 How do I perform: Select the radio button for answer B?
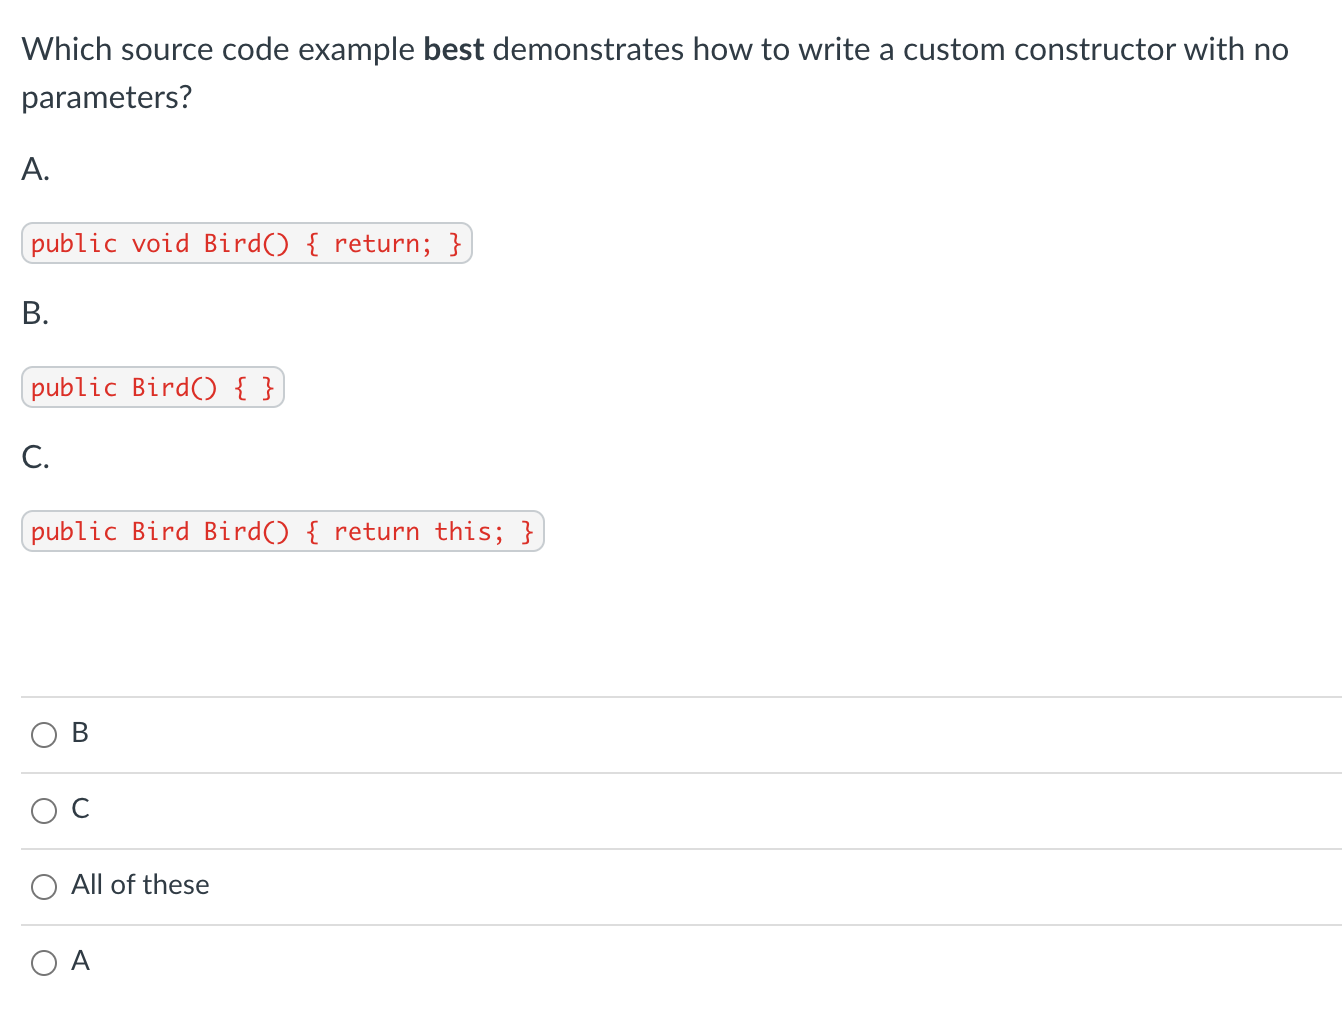click(x=44, y=735)
